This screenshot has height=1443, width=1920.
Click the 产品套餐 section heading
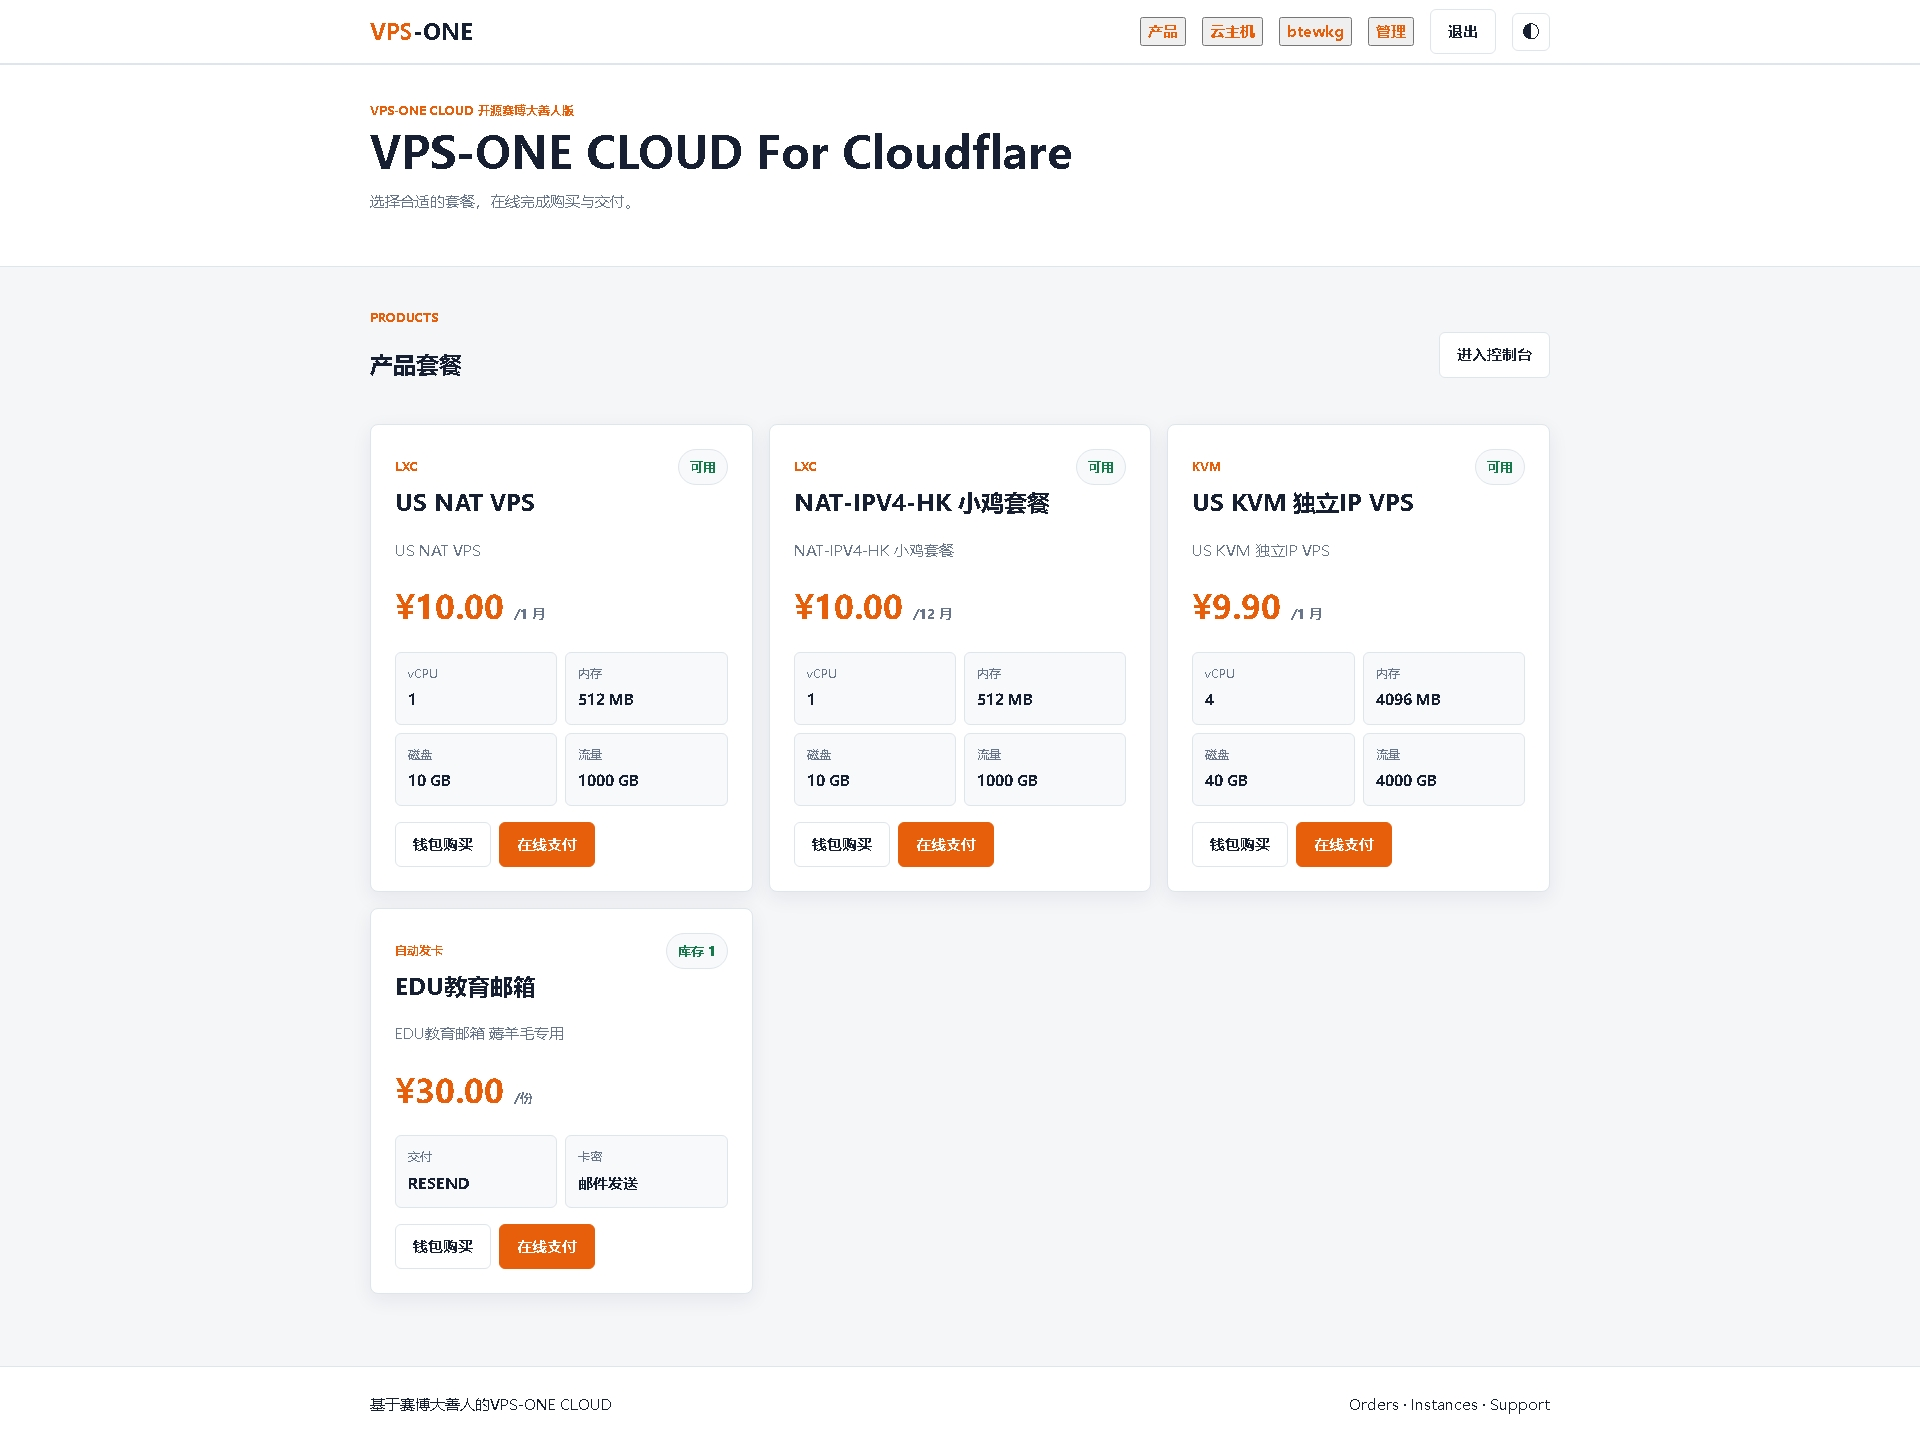415,366
